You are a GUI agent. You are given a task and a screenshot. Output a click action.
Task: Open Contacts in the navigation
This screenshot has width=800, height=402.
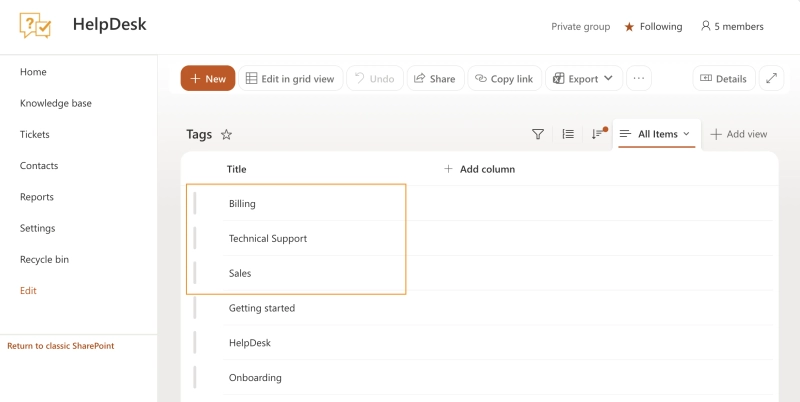point(39,166)
